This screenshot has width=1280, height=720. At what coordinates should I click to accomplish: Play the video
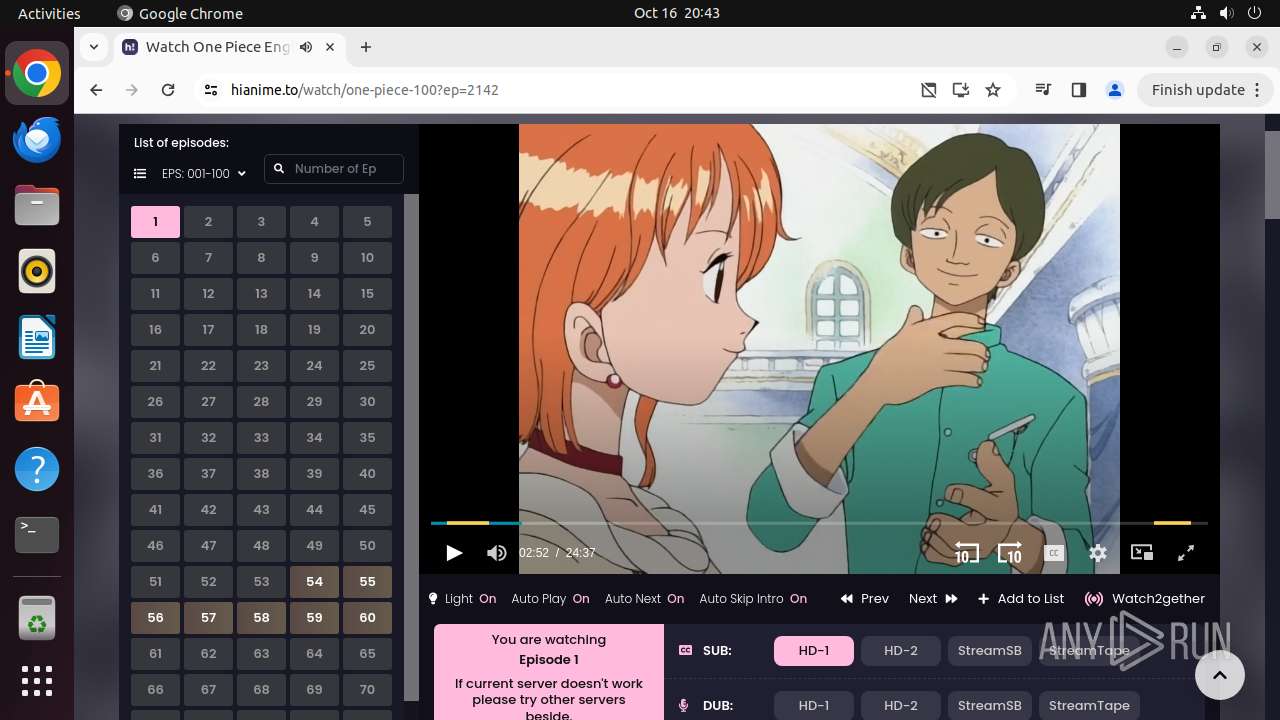pyautogui.click(x=454, y=552)
